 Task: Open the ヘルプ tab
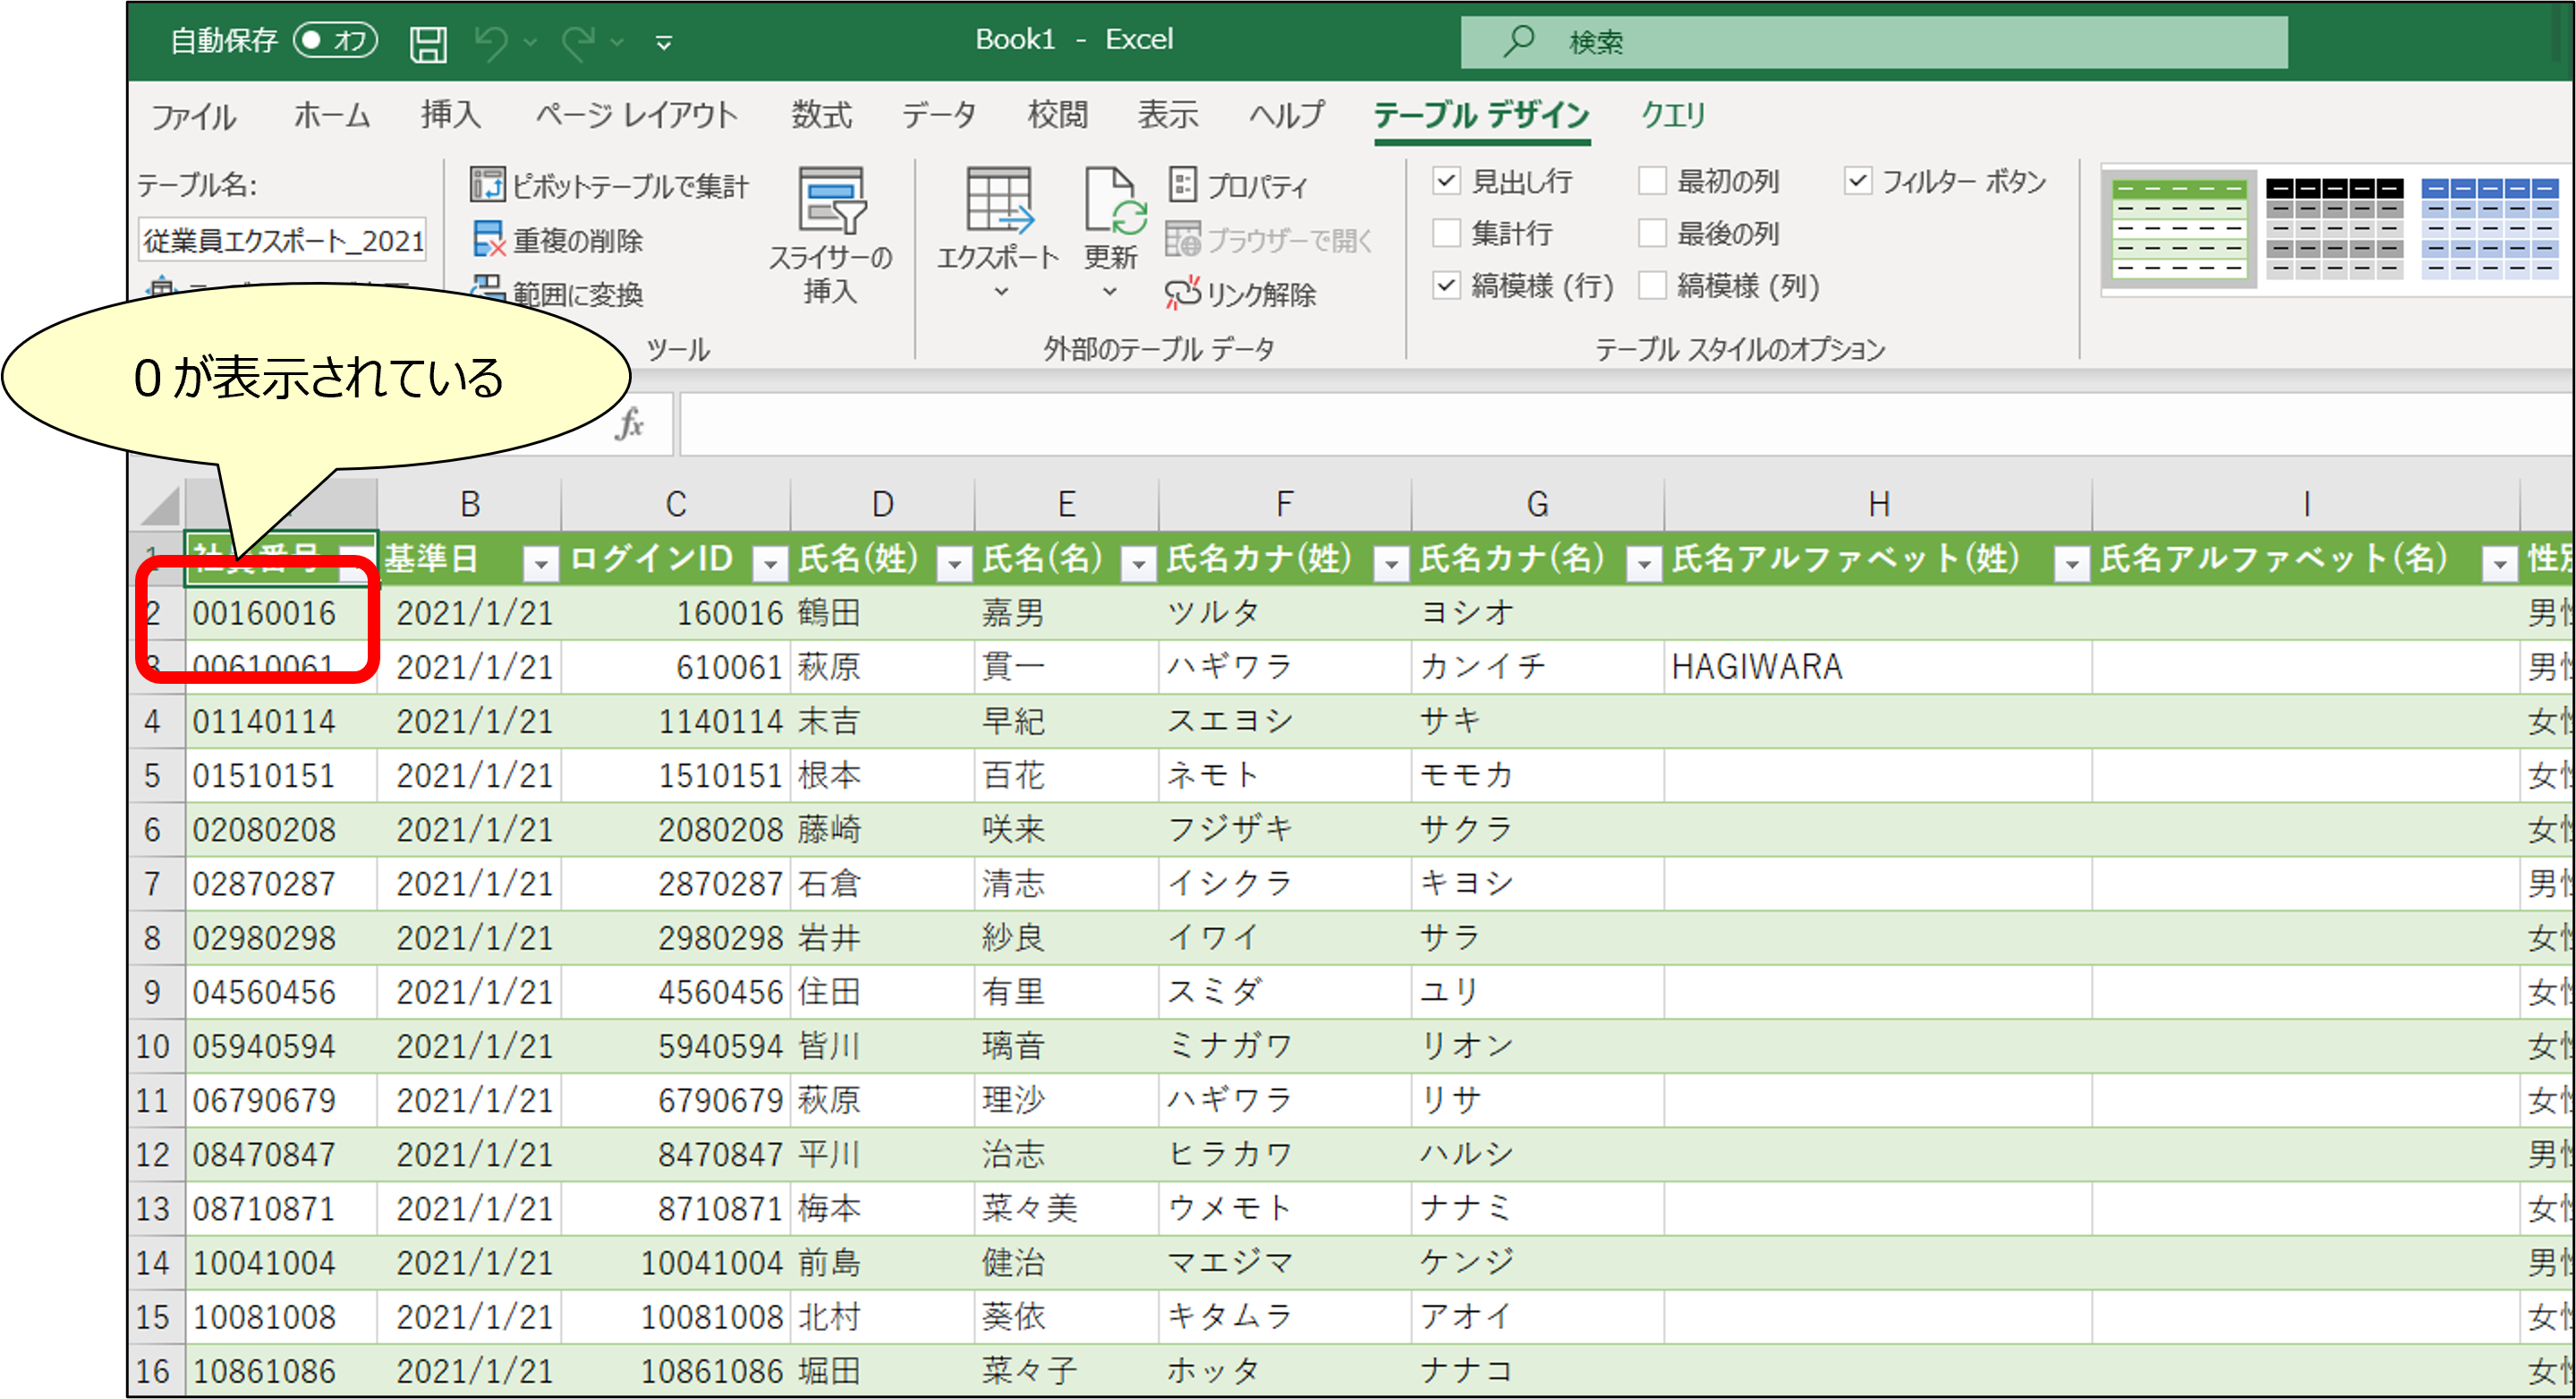coord(1286,115)
